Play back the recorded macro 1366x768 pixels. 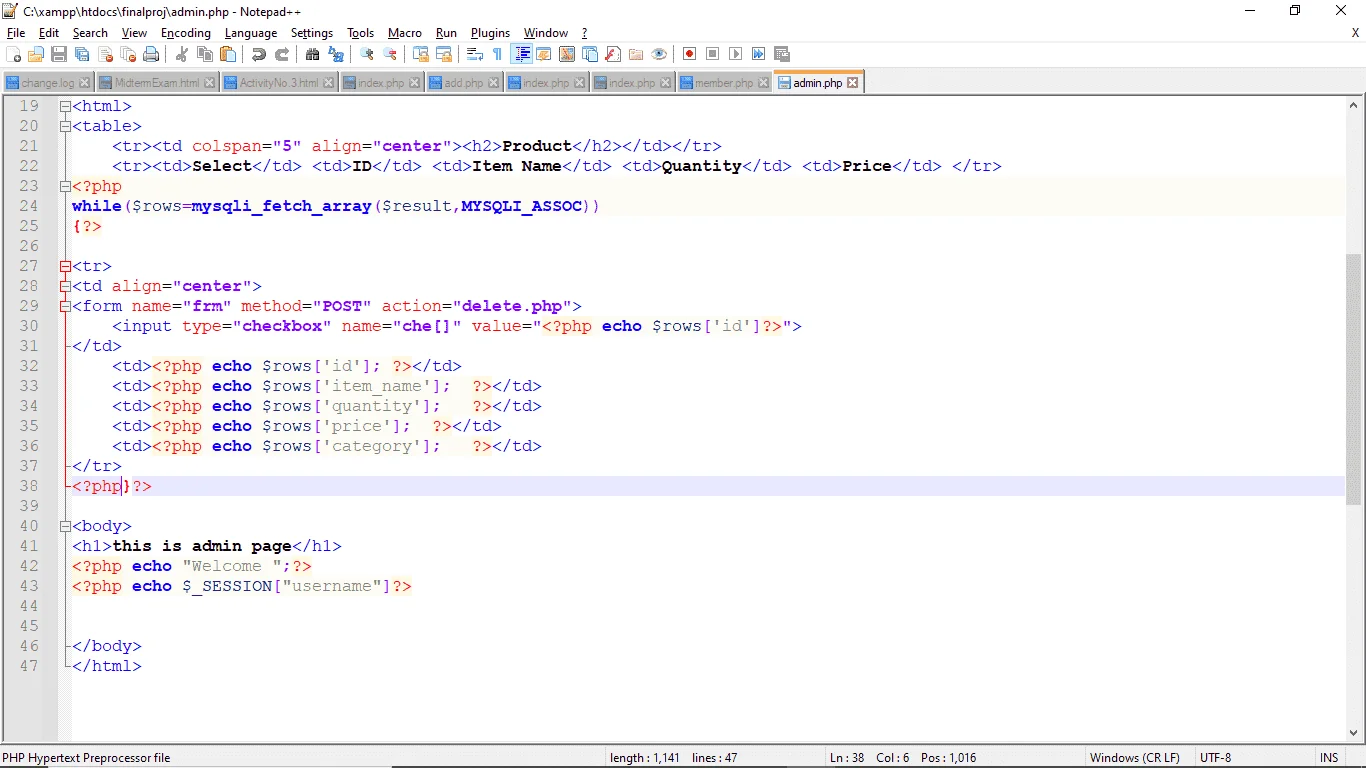click(x=735, y=54)
